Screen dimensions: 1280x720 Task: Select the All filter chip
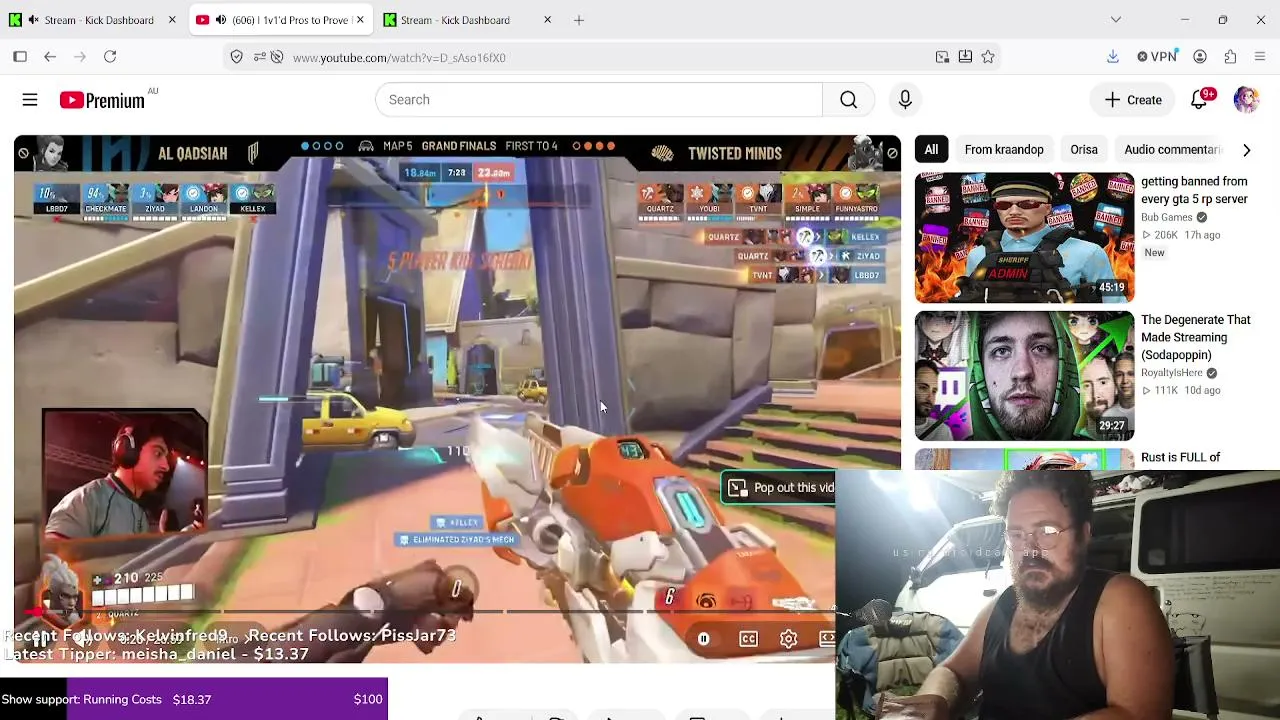coord(931,150)
